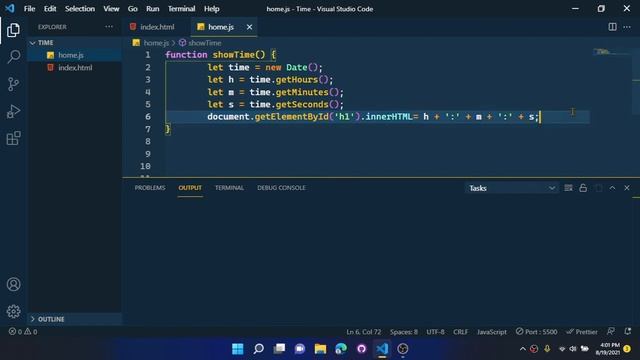This screenshot has width=640, height=360.
Task: Clear the output panel
Action: pyautogui.click(x=568, y=188)
